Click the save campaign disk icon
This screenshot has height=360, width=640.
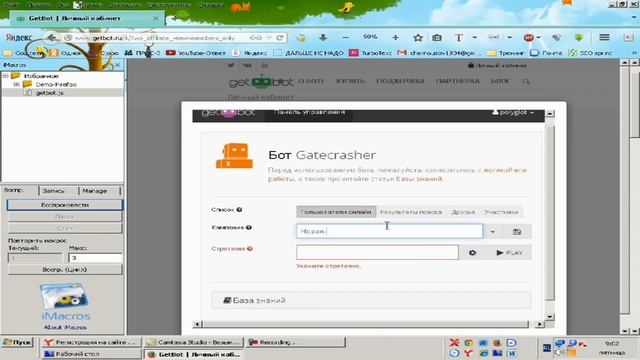517,231
